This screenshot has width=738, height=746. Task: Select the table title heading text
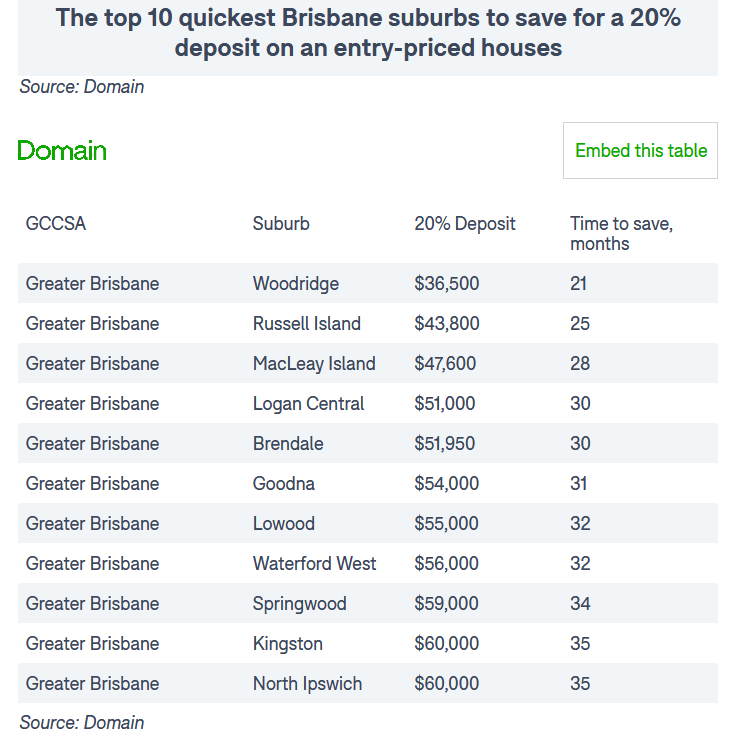368,33
